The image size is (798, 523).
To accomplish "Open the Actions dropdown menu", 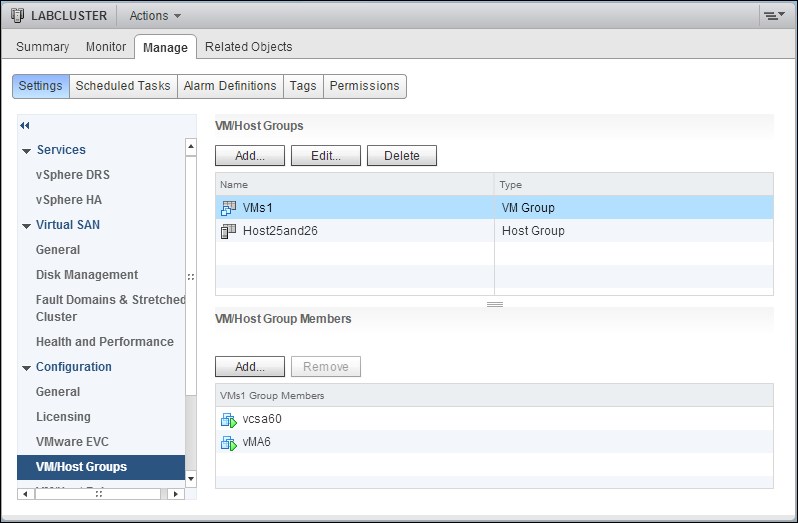I will click(x=155, y=16).
